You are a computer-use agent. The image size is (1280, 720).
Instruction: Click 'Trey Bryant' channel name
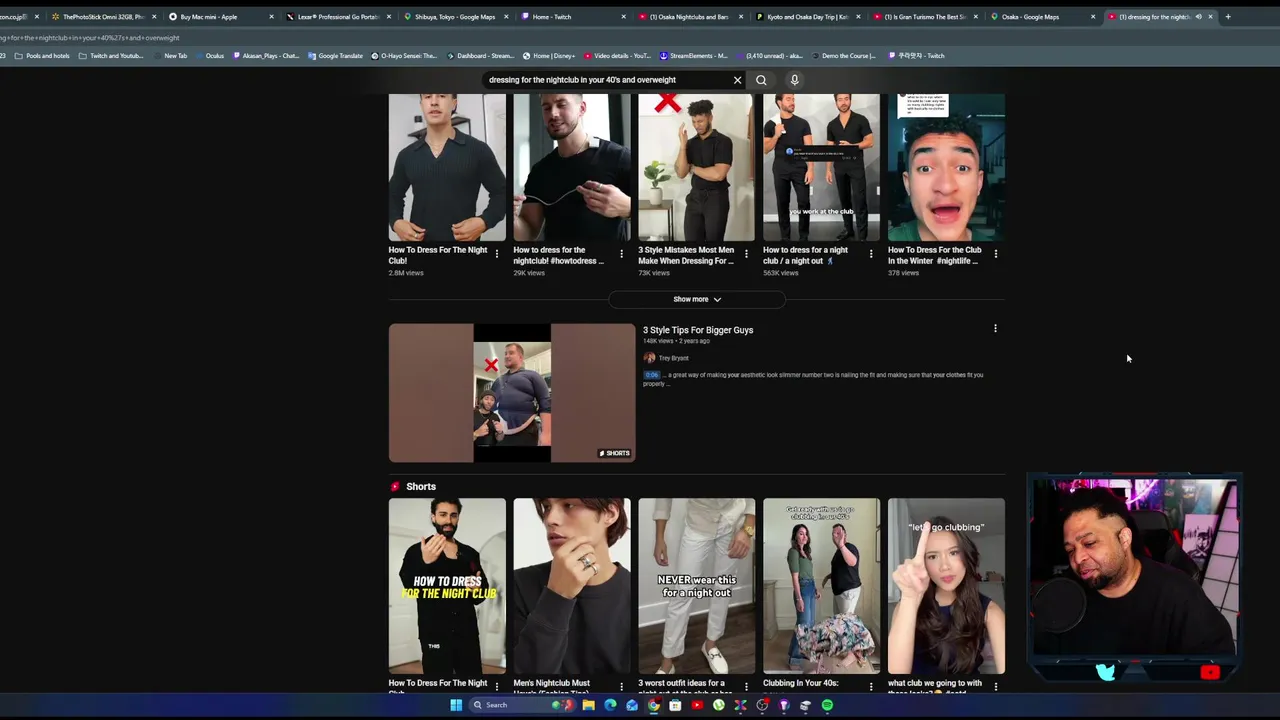(673, 358)
